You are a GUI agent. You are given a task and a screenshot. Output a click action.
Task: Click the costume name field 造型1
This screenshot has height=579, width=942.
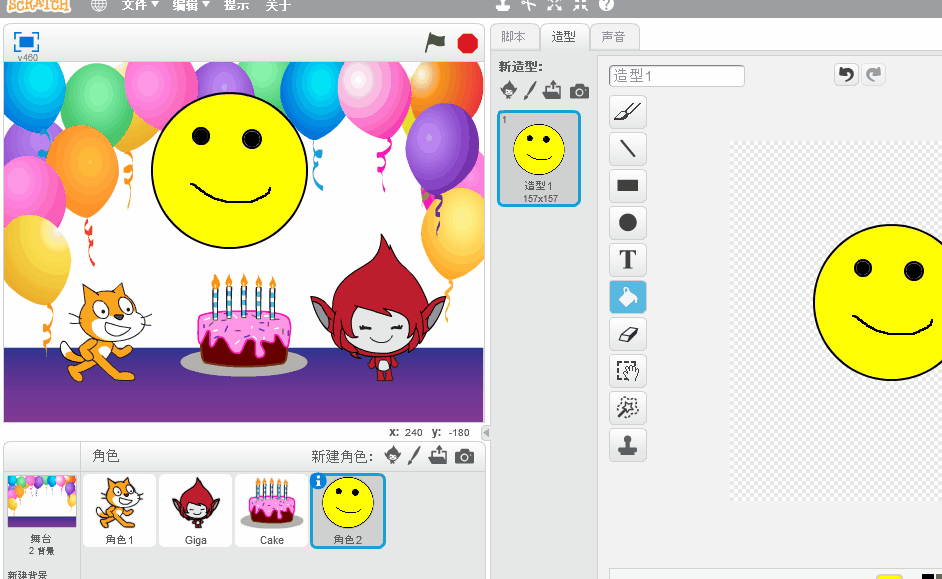point(676,76)
